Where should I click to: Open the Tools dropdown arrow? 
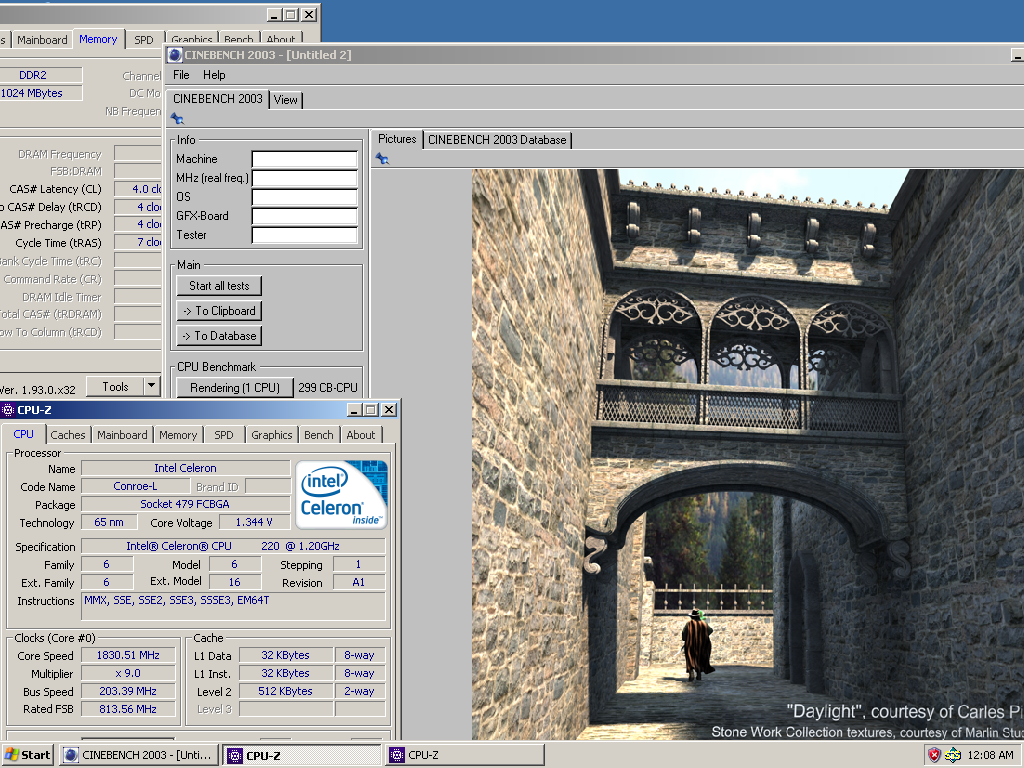click(152, 387)
